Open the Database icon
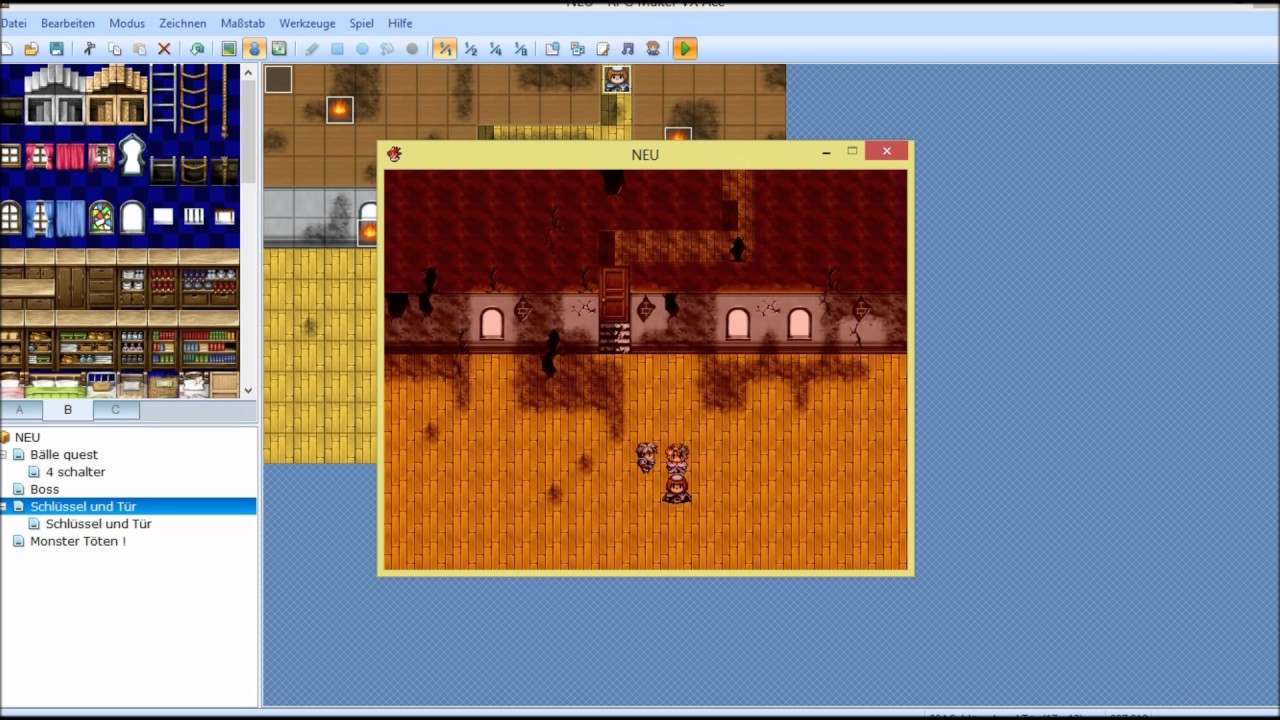Image resolution: width=1280 pixels, height=720 pixels. [x=552, y=48]
